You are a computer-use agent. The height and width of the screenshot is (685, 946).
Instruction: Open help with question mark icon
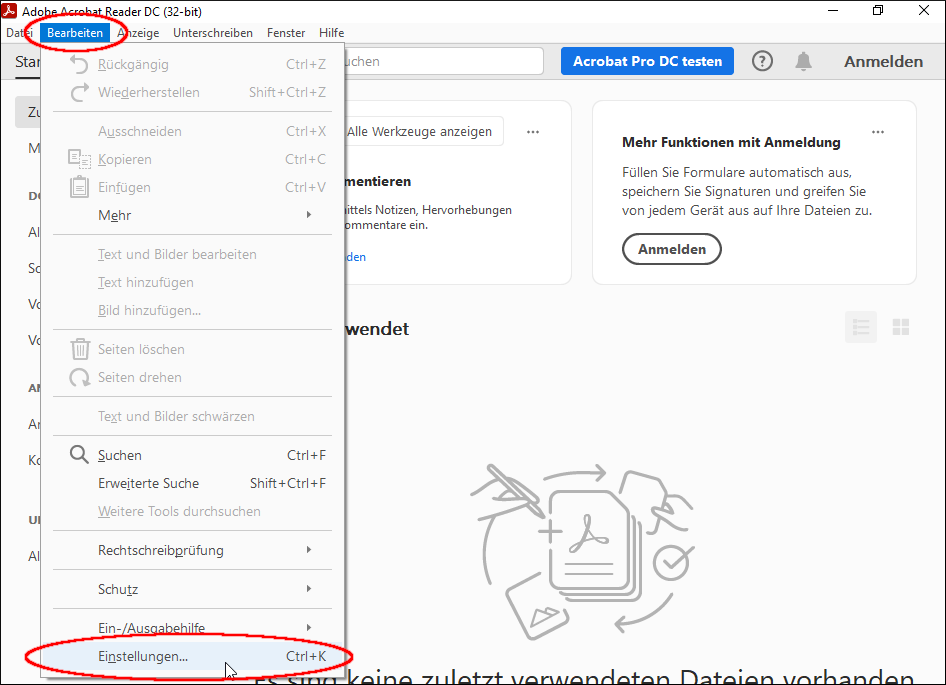762,61
